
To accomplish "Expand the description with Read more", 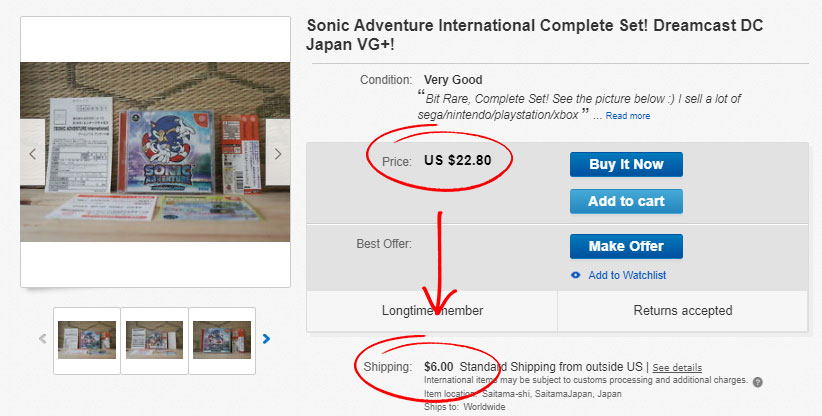I will point(627,116).
